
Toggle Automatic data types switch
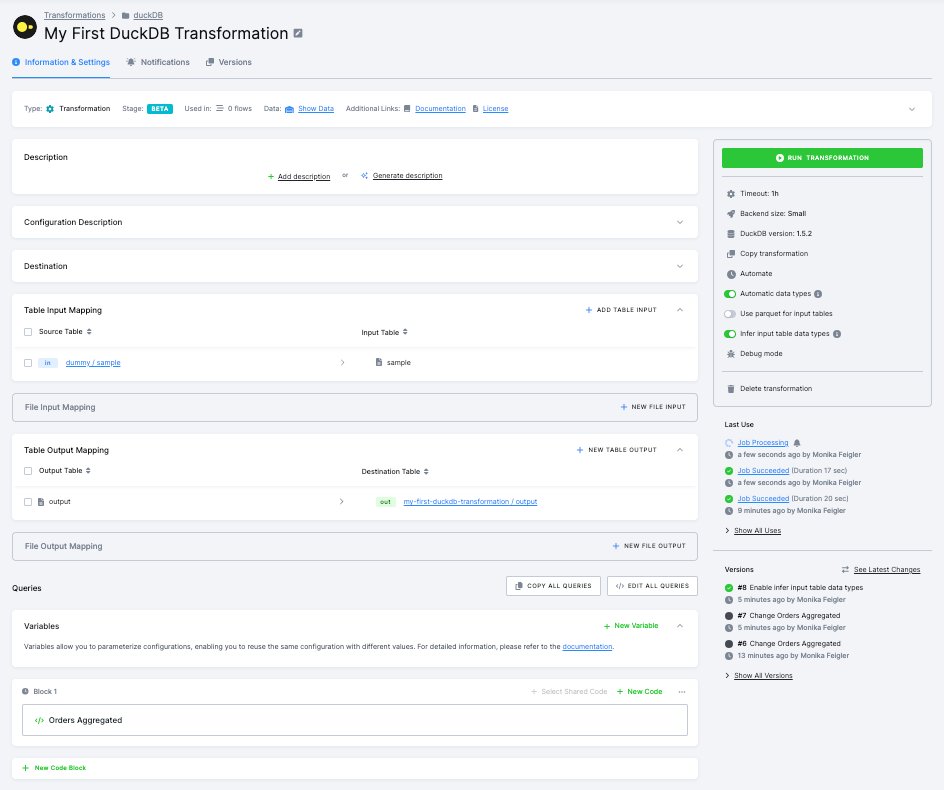click(730, 294)
